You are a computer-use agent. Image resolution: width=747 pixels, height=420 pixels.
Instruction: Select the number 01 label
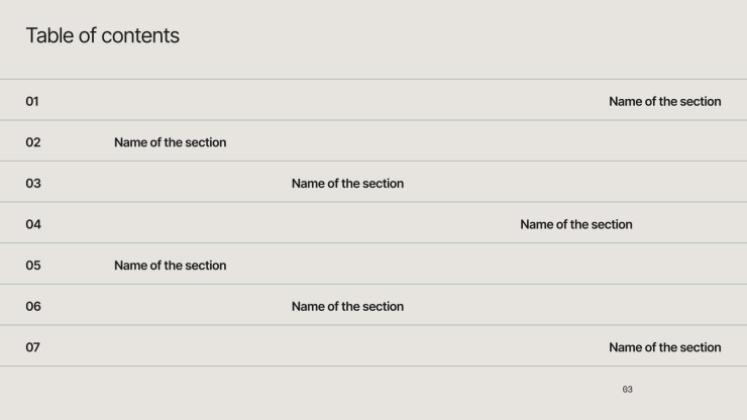pyautogui.click(x=33, y=101)
